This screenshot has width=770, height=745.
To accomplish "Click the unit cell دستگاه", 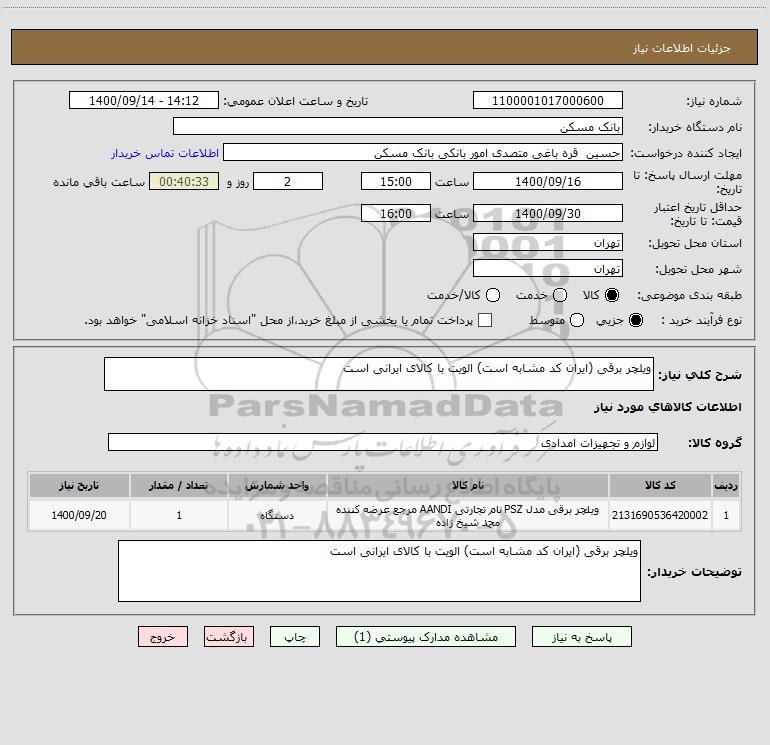I will pos(277,515).
